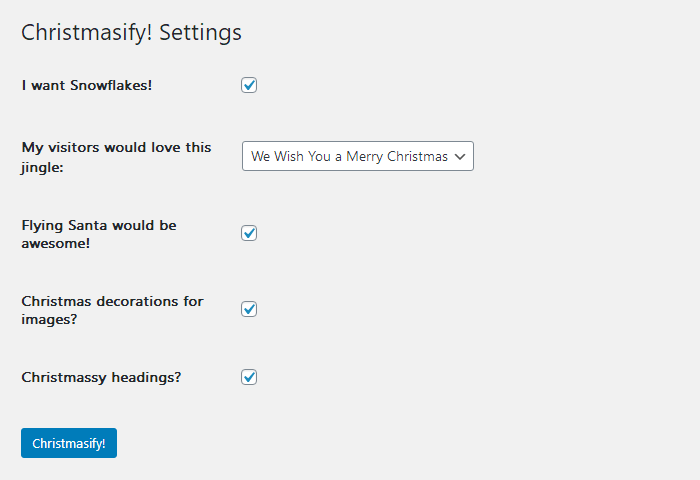
Task: Click the "I want Snowflakes!" label
Action: pyautogui.click(x=87, y=85)
